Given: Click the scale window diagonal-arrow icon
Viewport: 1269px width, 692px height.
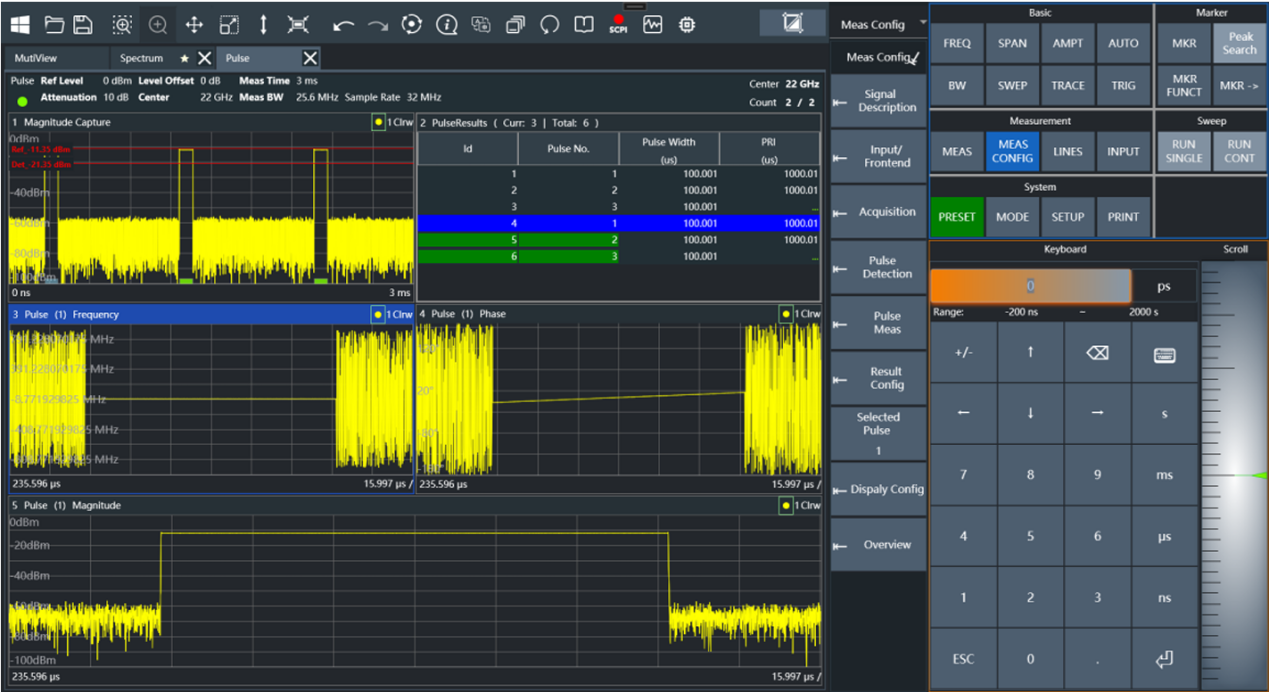Looking at the screenshot, I should click(229, 24).
